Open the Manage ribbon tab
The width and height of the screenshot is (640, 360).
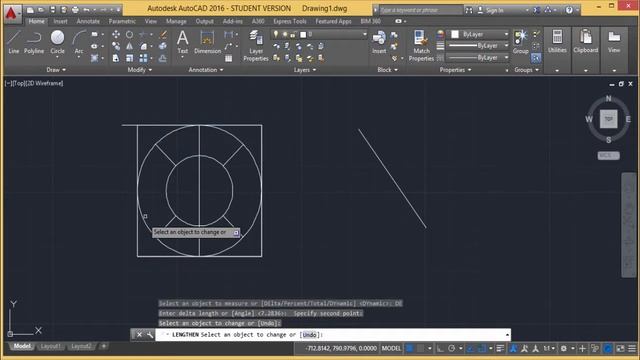point(176,21)
